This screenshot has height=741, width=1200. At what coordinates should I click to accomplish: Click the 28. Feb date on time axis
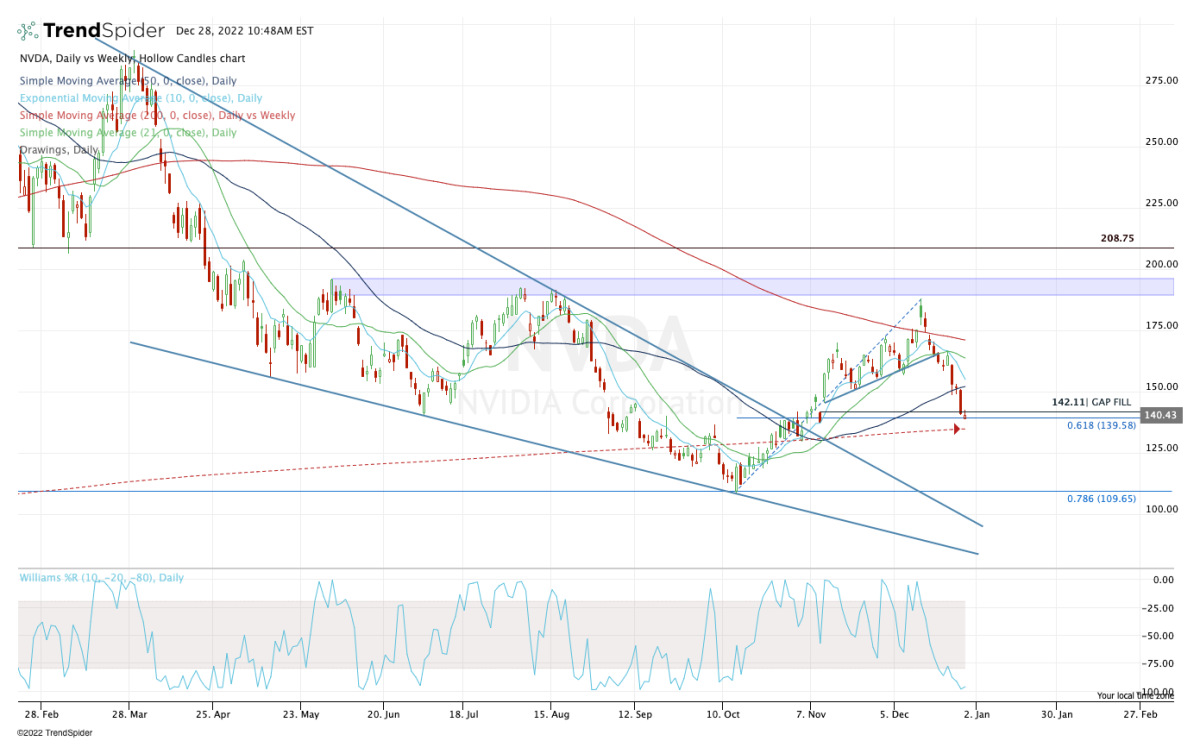39,715
